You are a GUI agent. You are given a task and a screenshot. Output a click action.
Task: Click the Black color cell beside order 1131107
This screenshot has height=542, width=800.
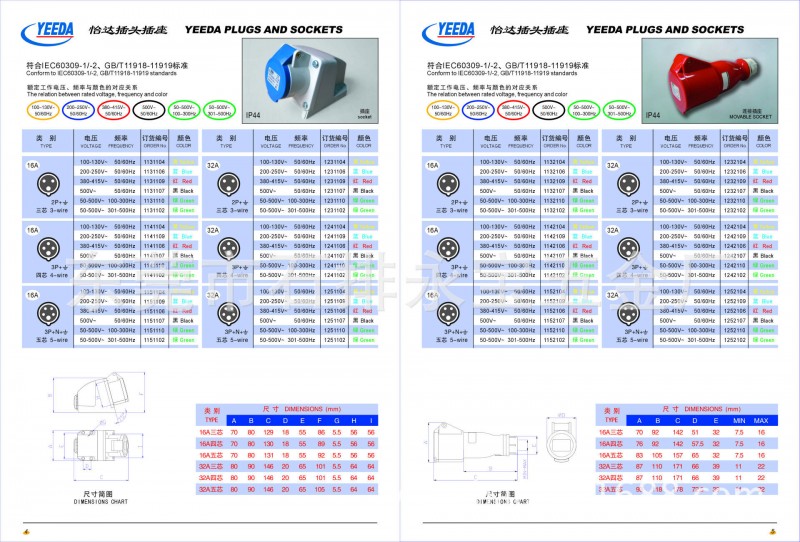[x=184, y=191]
